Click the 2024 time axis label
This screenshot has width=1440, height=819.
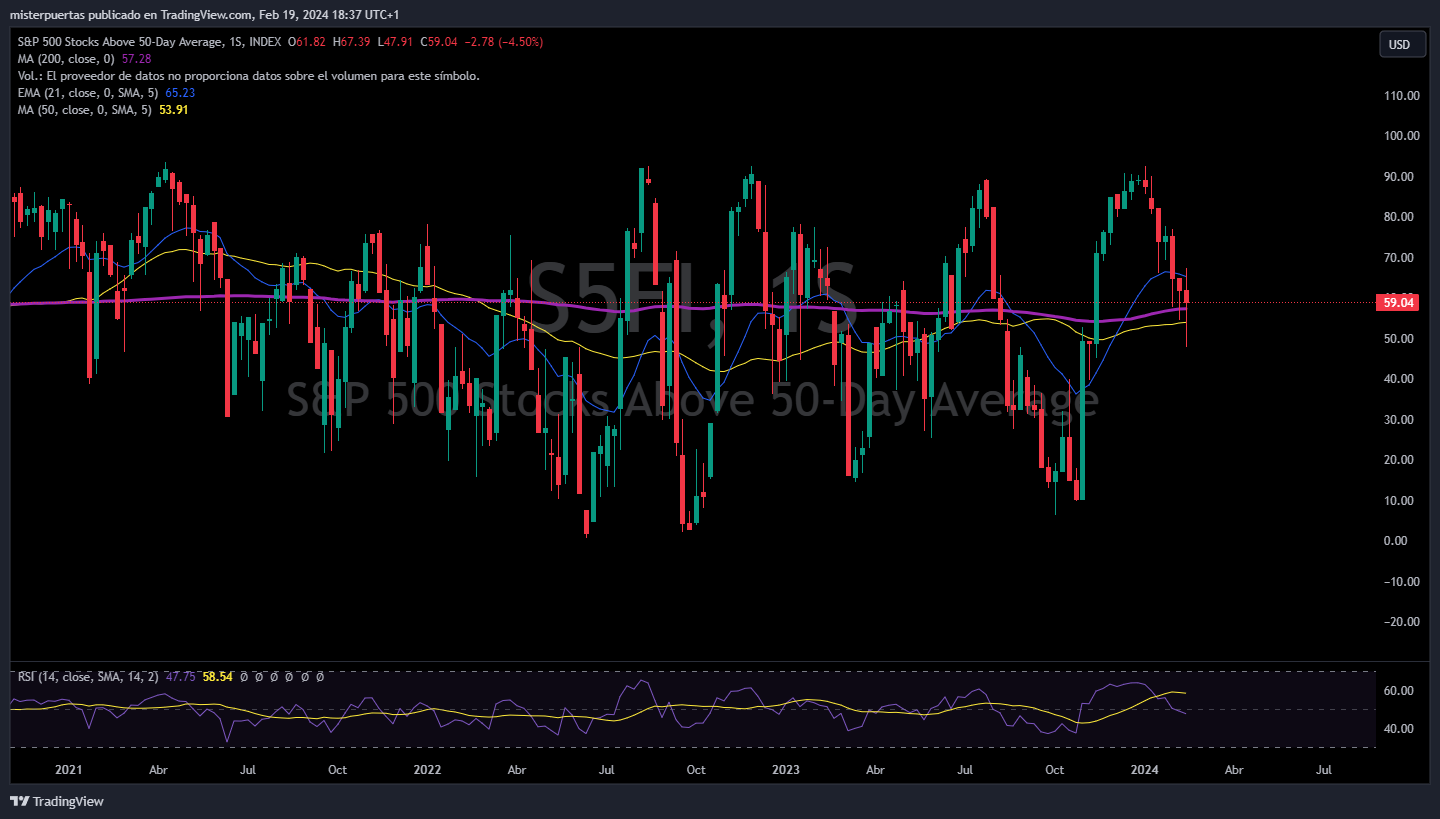[x=1144, y=770]
